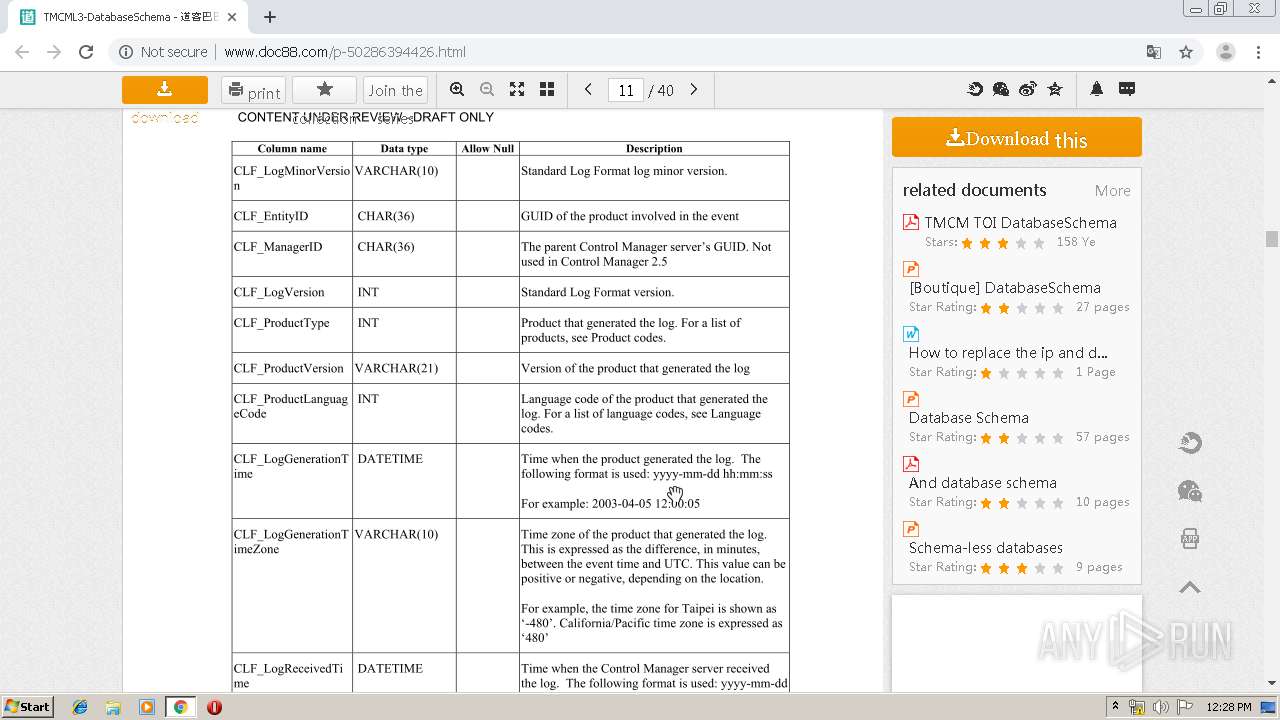The width and height of the screenshot is (1280, 720).
Task: Go to the previous page arrow
Action: 588,90
